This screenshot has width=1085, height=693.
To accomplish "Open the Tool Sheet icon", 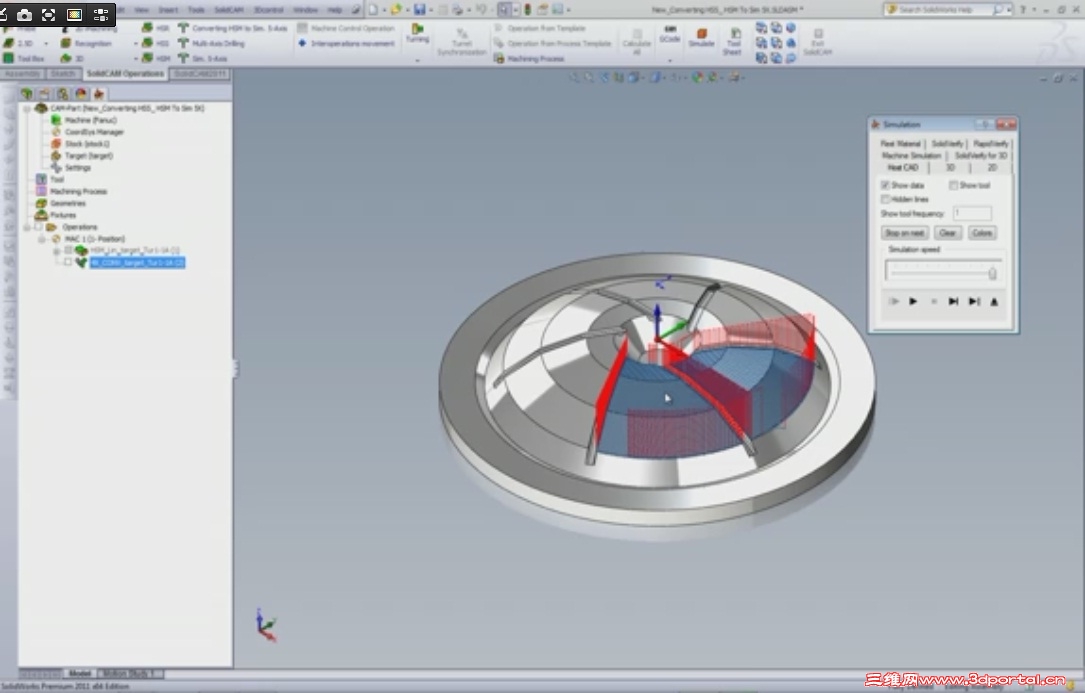I will point(733,42).
